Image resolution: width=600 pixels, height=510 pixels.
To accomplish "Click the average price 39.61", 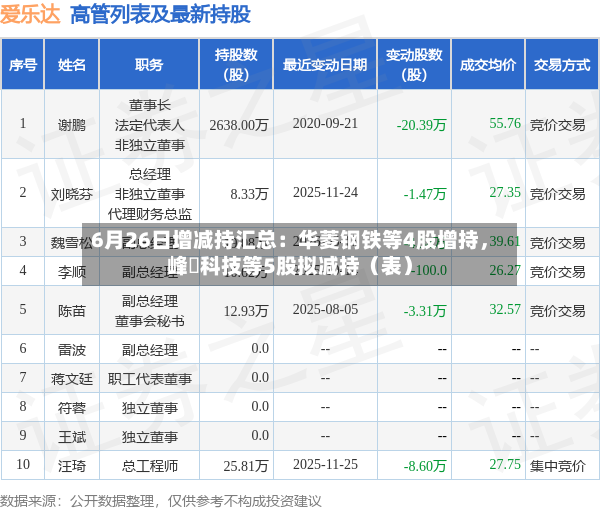I will click(x=505, y=241).
